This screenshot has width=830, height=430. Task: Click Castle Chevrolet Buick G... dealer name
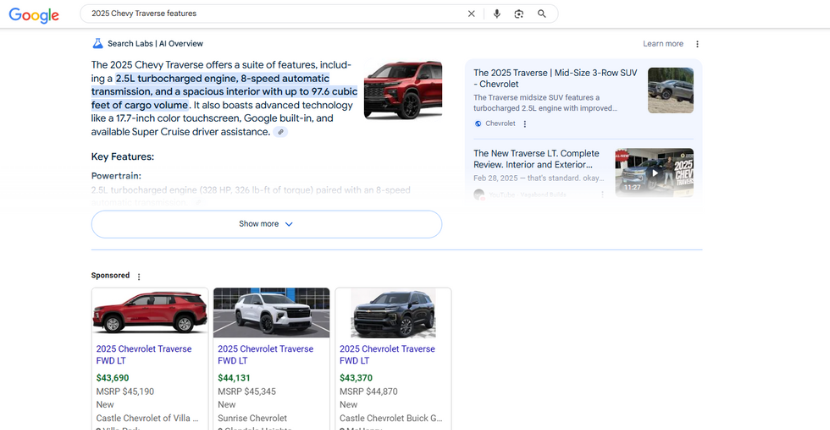point(391,418)
